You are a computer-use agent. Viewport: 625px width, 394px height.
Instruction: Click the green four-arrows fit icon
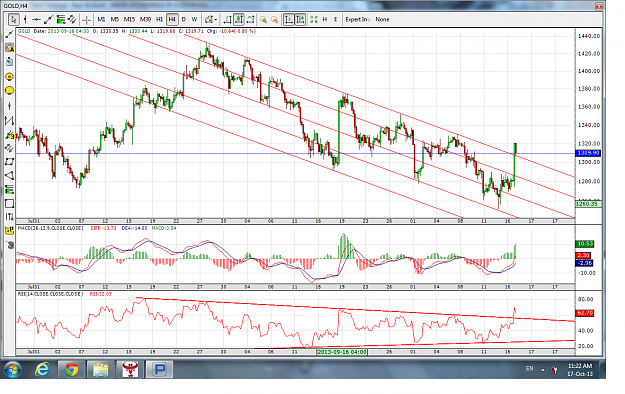314,19
